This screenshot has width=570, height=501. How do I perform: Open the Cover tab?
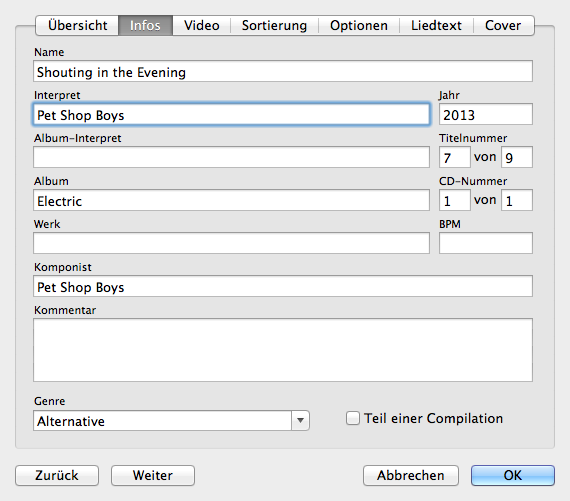pyautogui.click(x=503, y=25)
